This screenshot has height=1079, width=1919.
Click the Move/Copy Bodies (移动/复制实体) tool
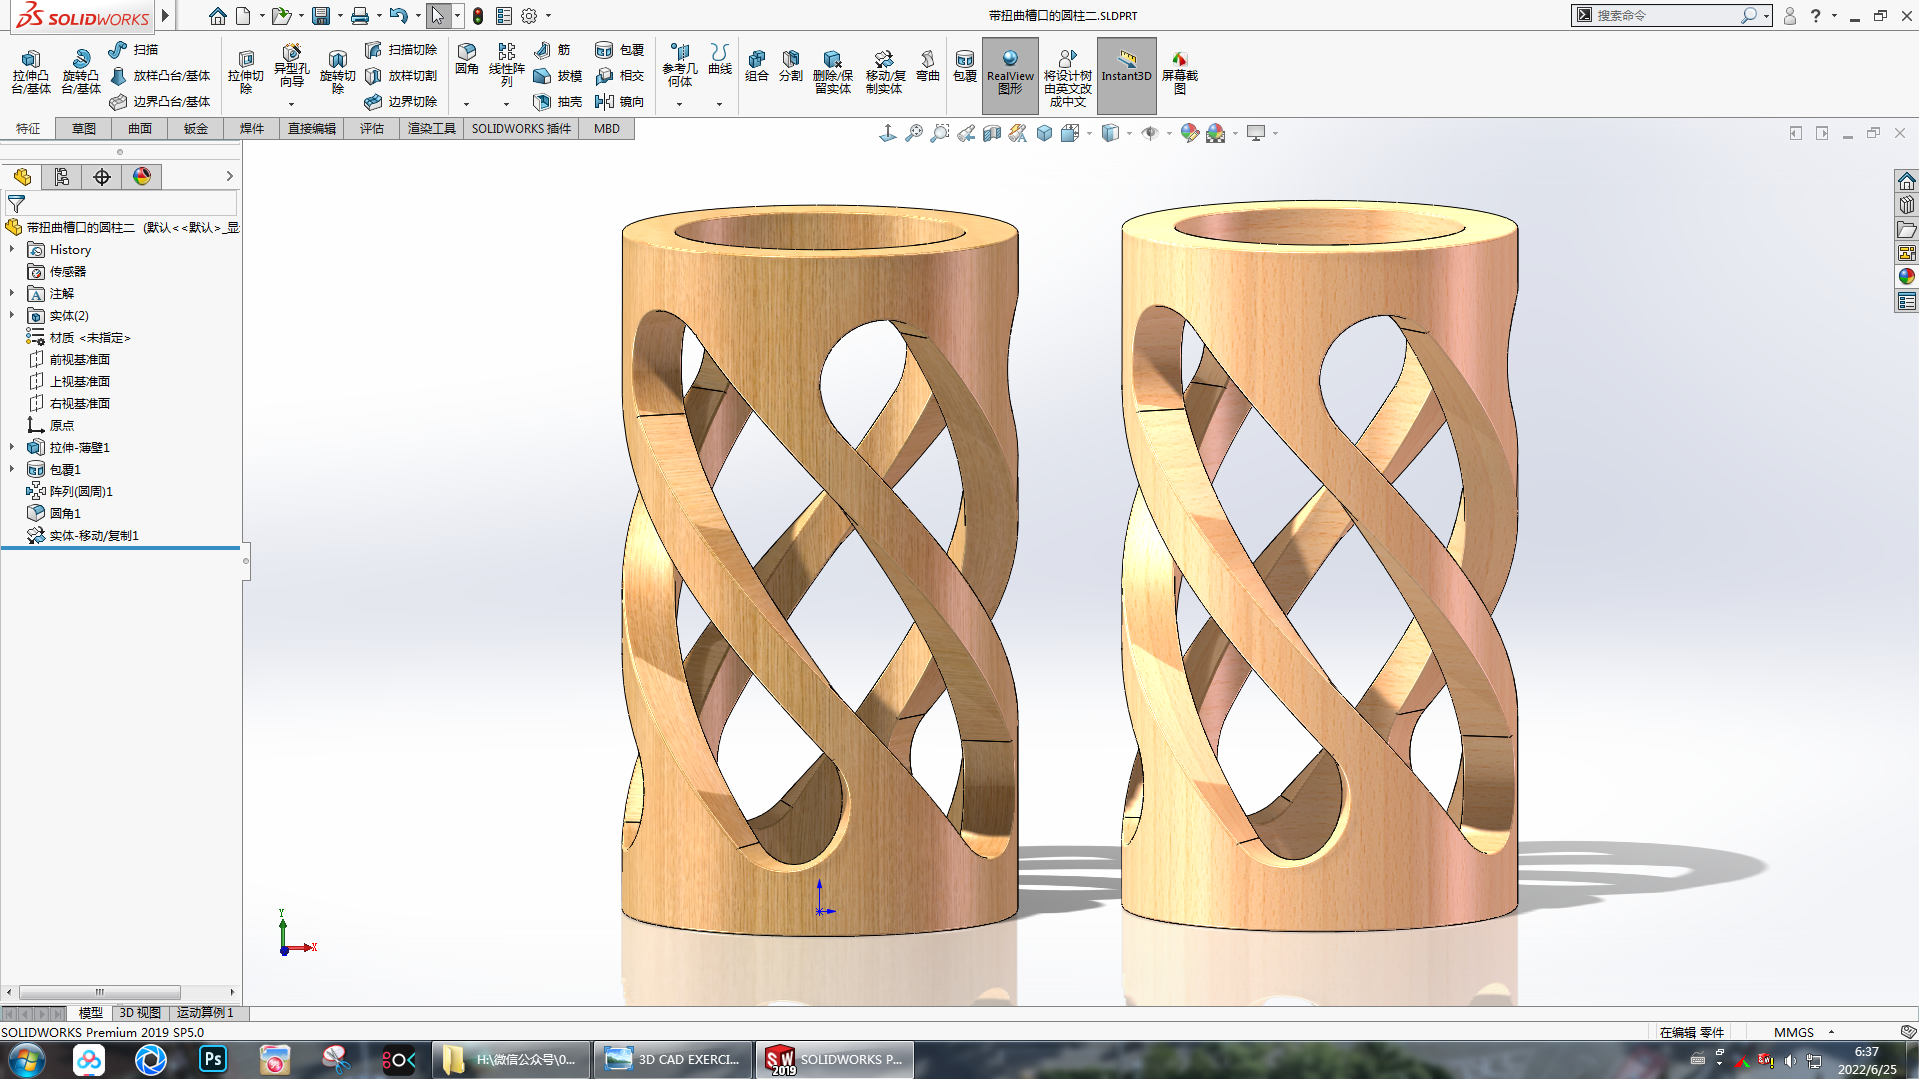(x=884, y=72)
